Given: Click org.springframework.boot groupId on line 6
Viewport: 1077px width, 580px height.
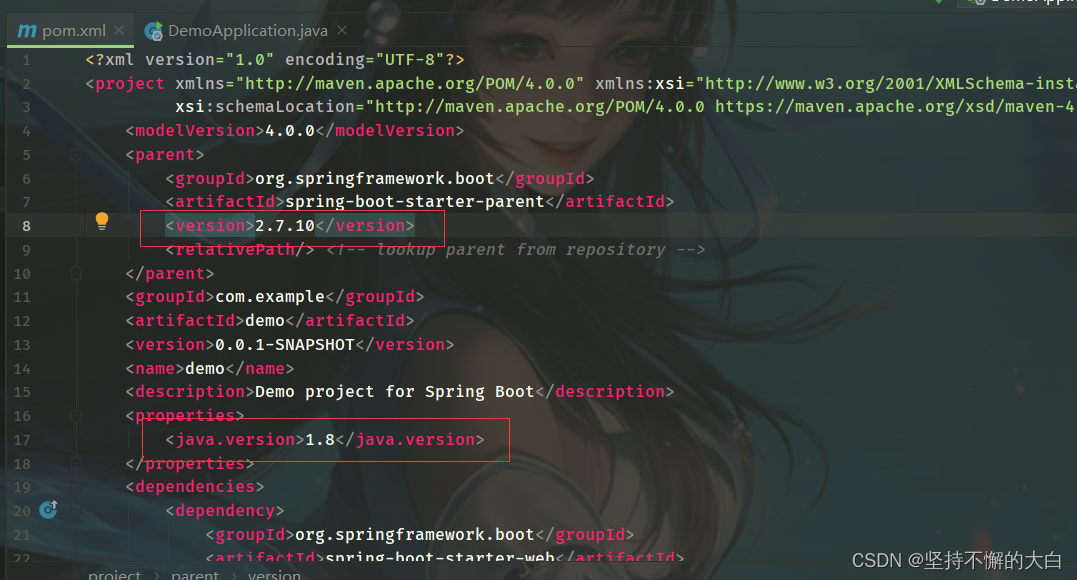Looking at the screenshot, I should [x=374, y=179].
